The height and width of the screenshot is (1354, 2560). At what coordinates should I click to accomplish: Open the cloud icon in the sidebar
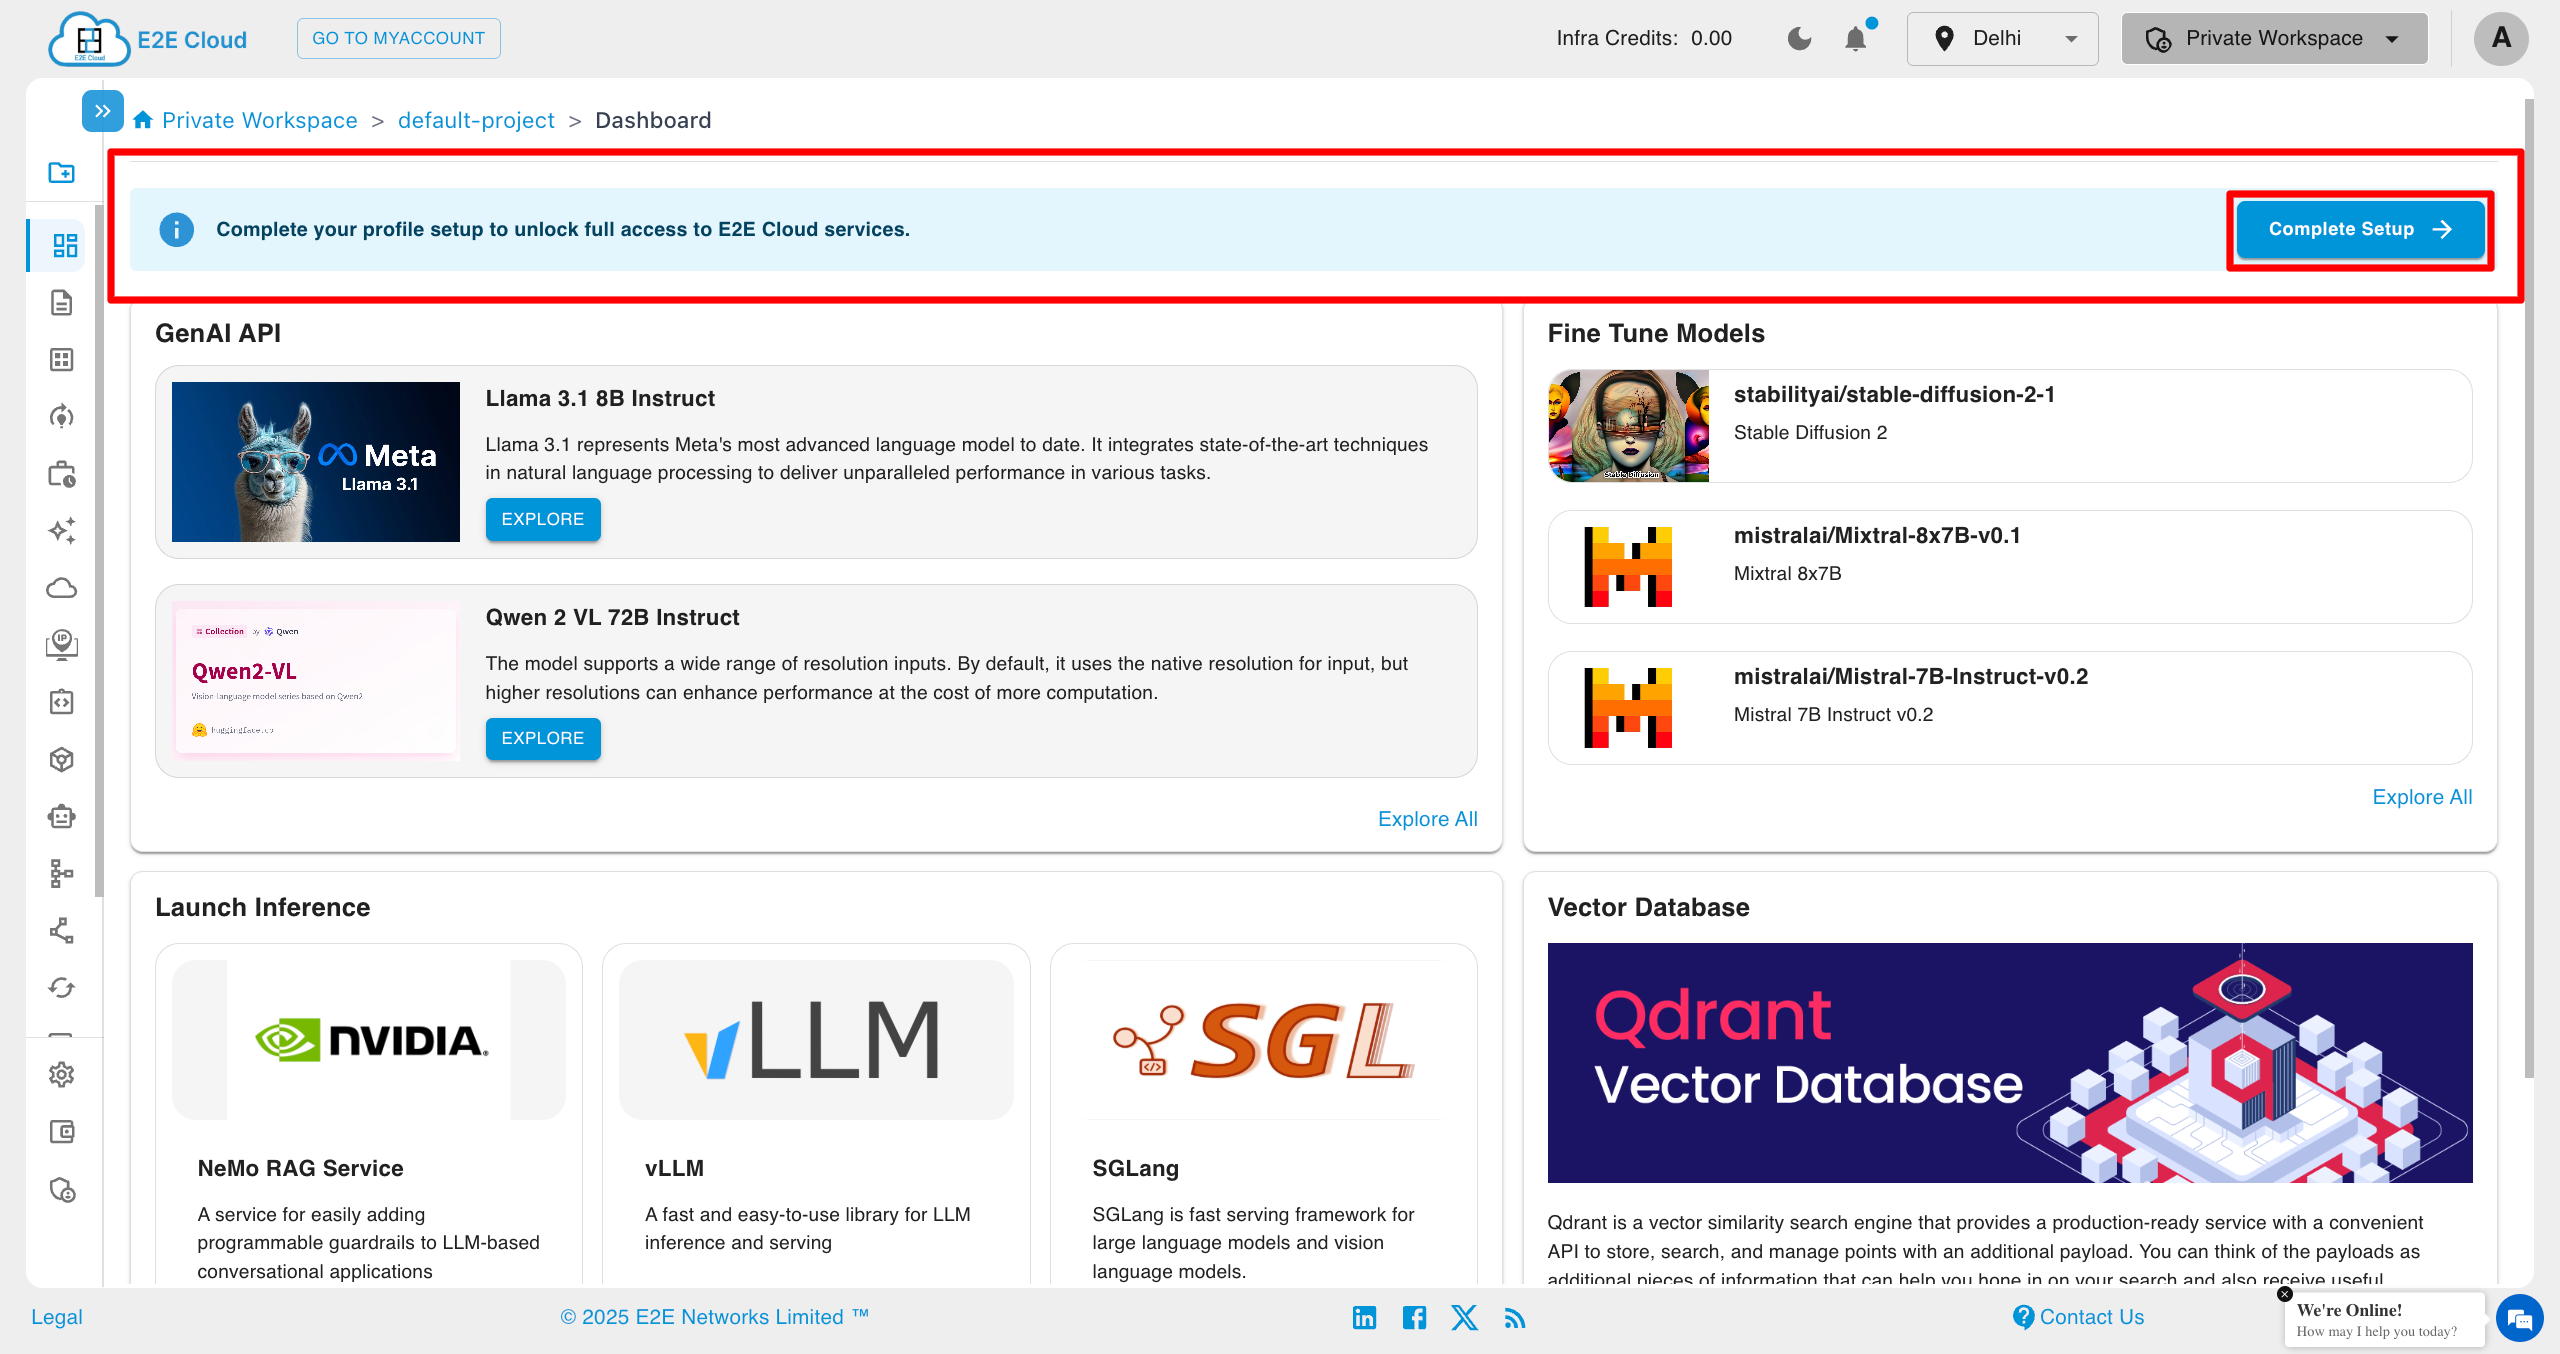click(62, 588)
